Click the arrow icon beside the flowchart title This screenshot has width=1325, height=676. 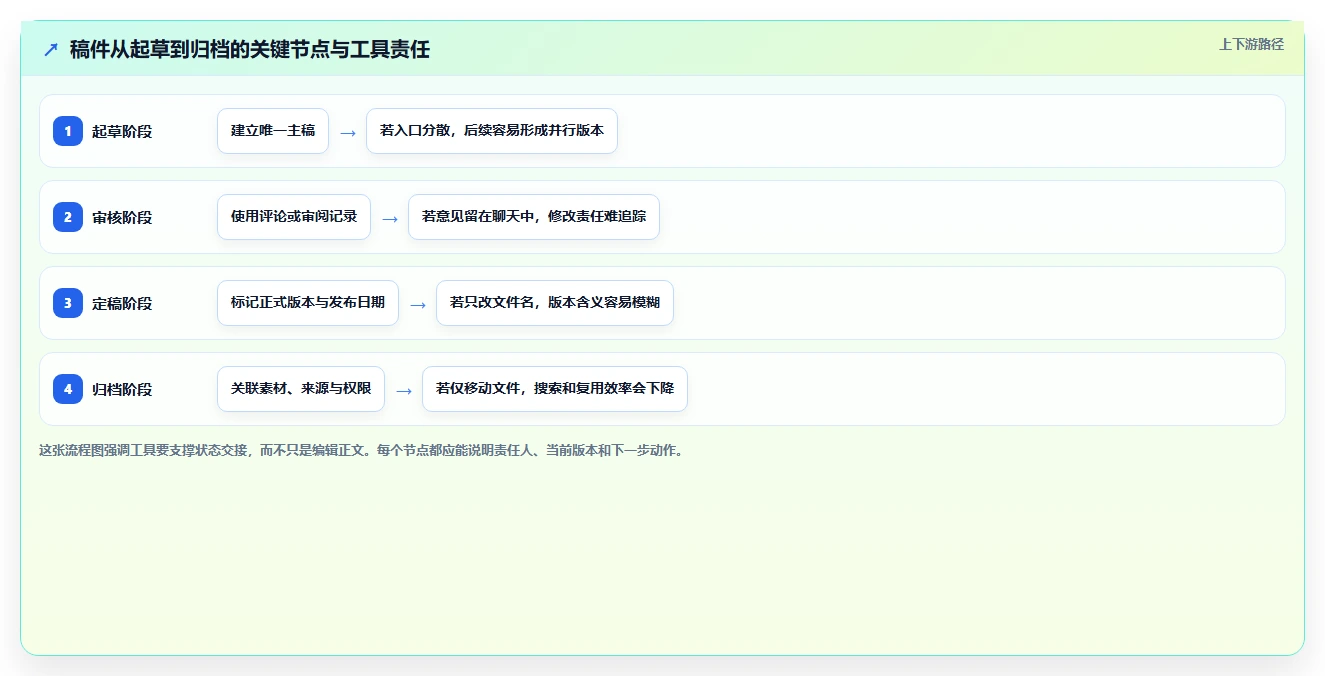(51, 49)
